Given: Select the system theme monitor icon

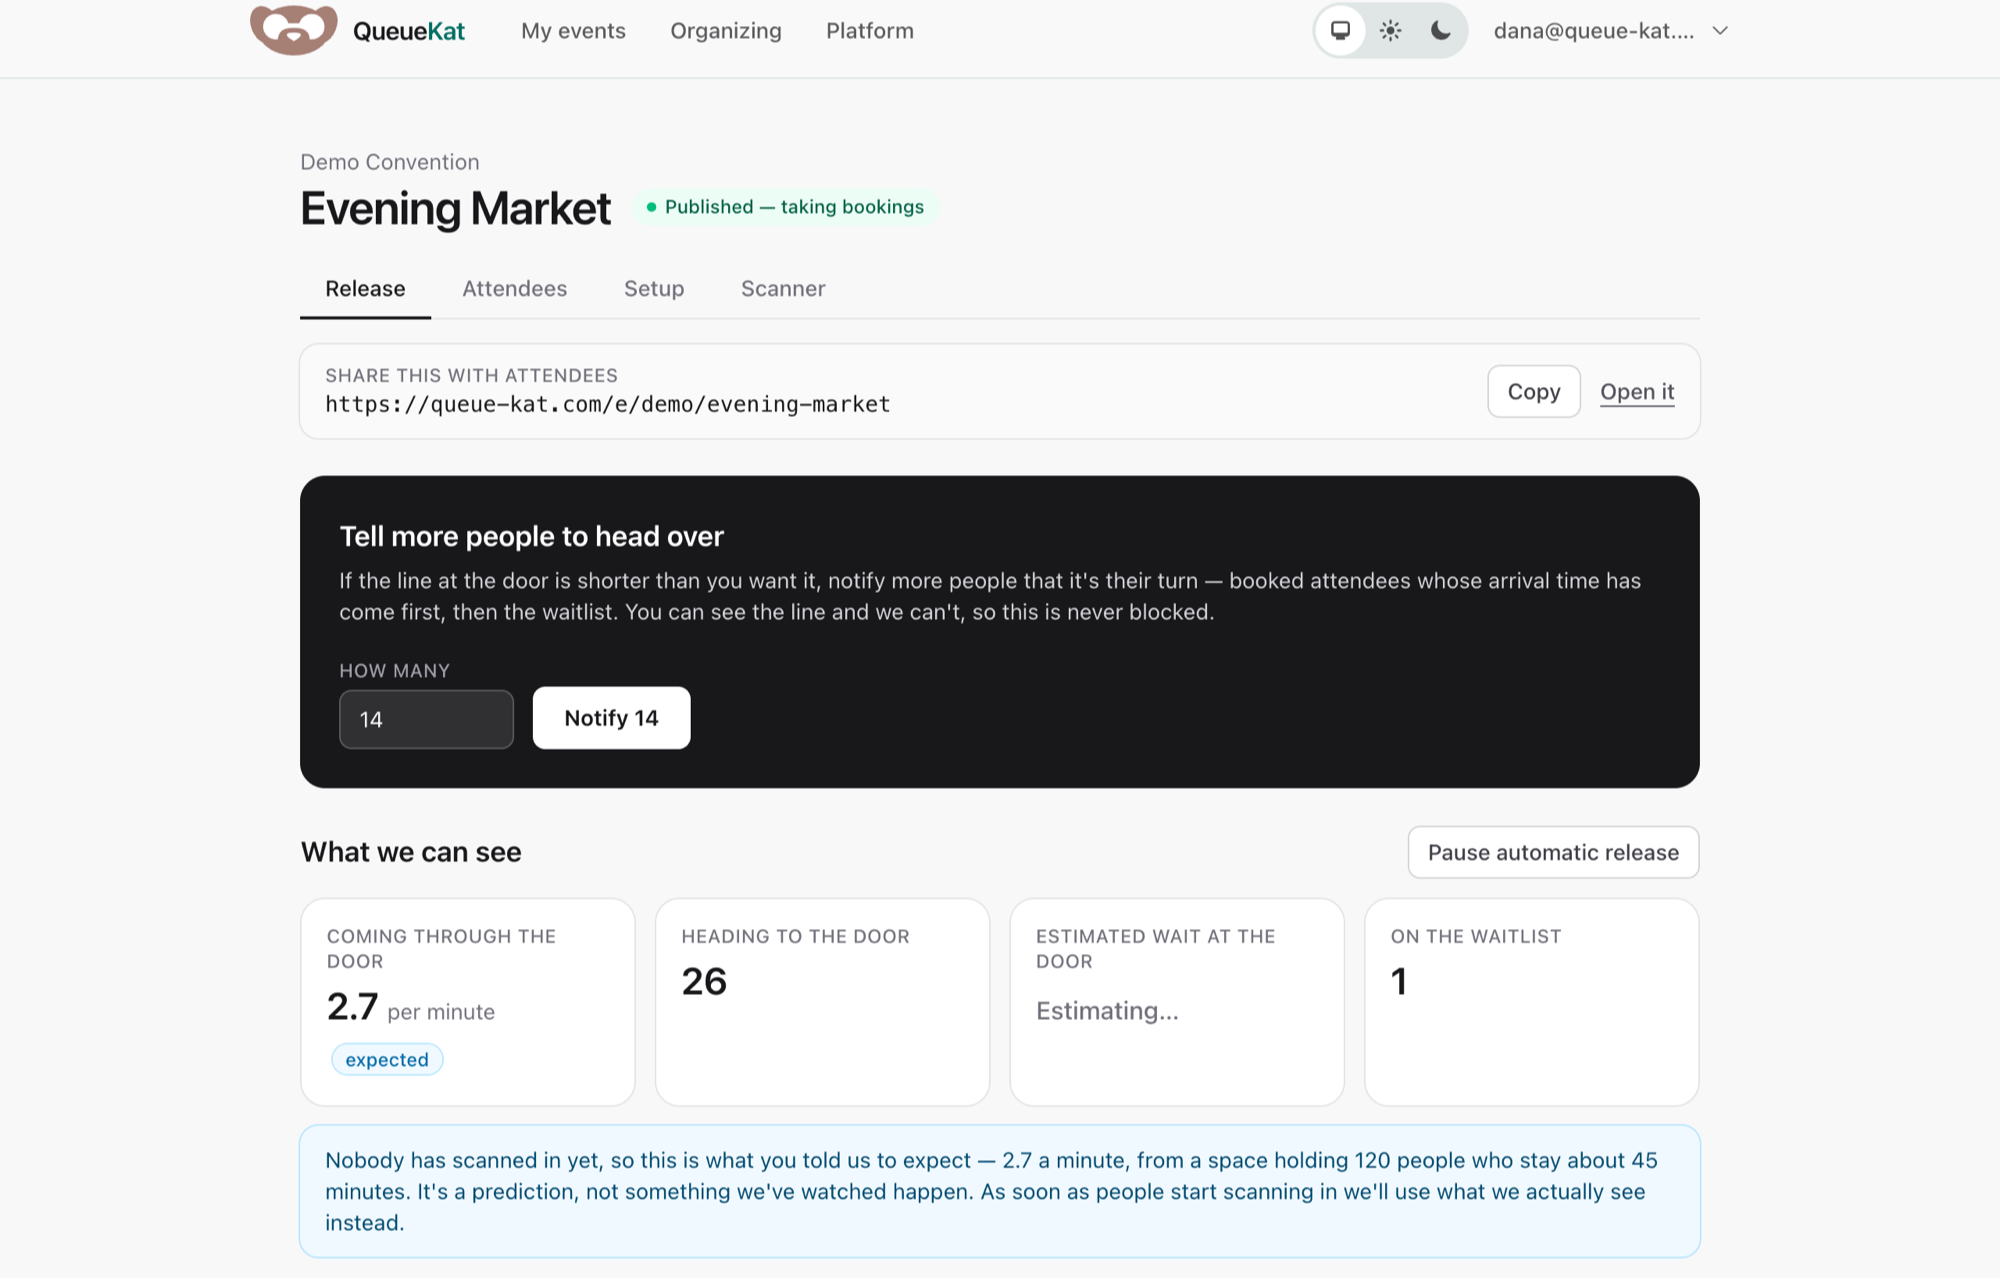Looking at the screenshot, I should (1340, 30).
